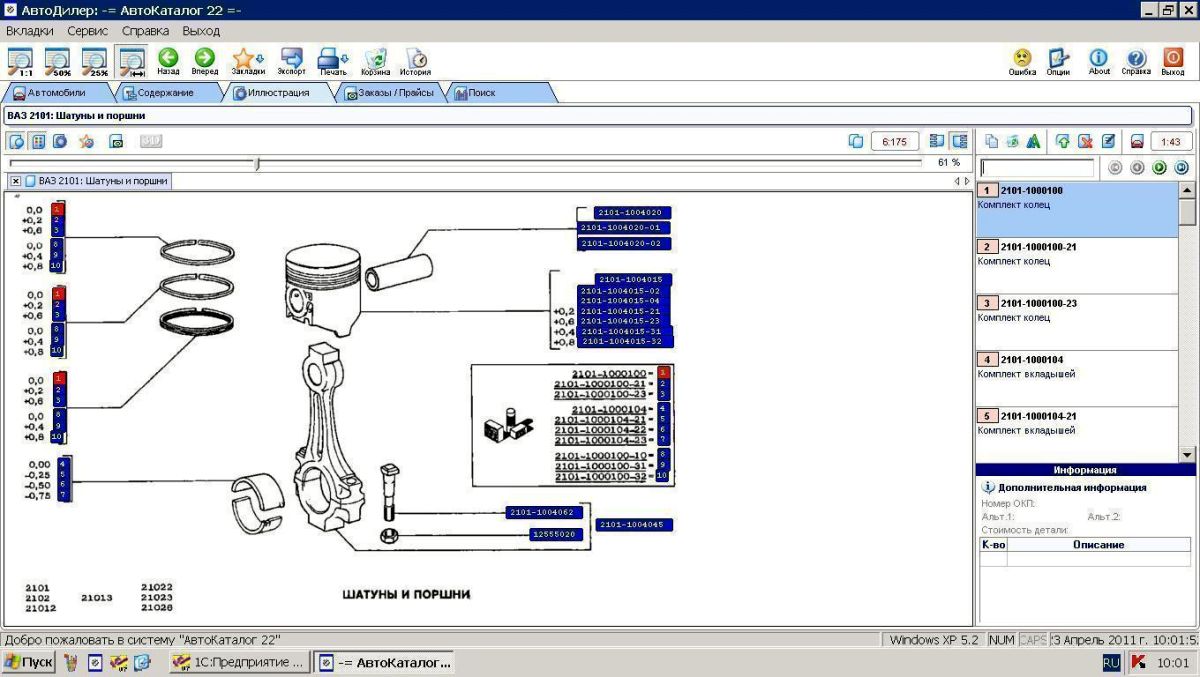Click the round blue illustration tool icon
1200x677 pixels.
tap(60, 141)
